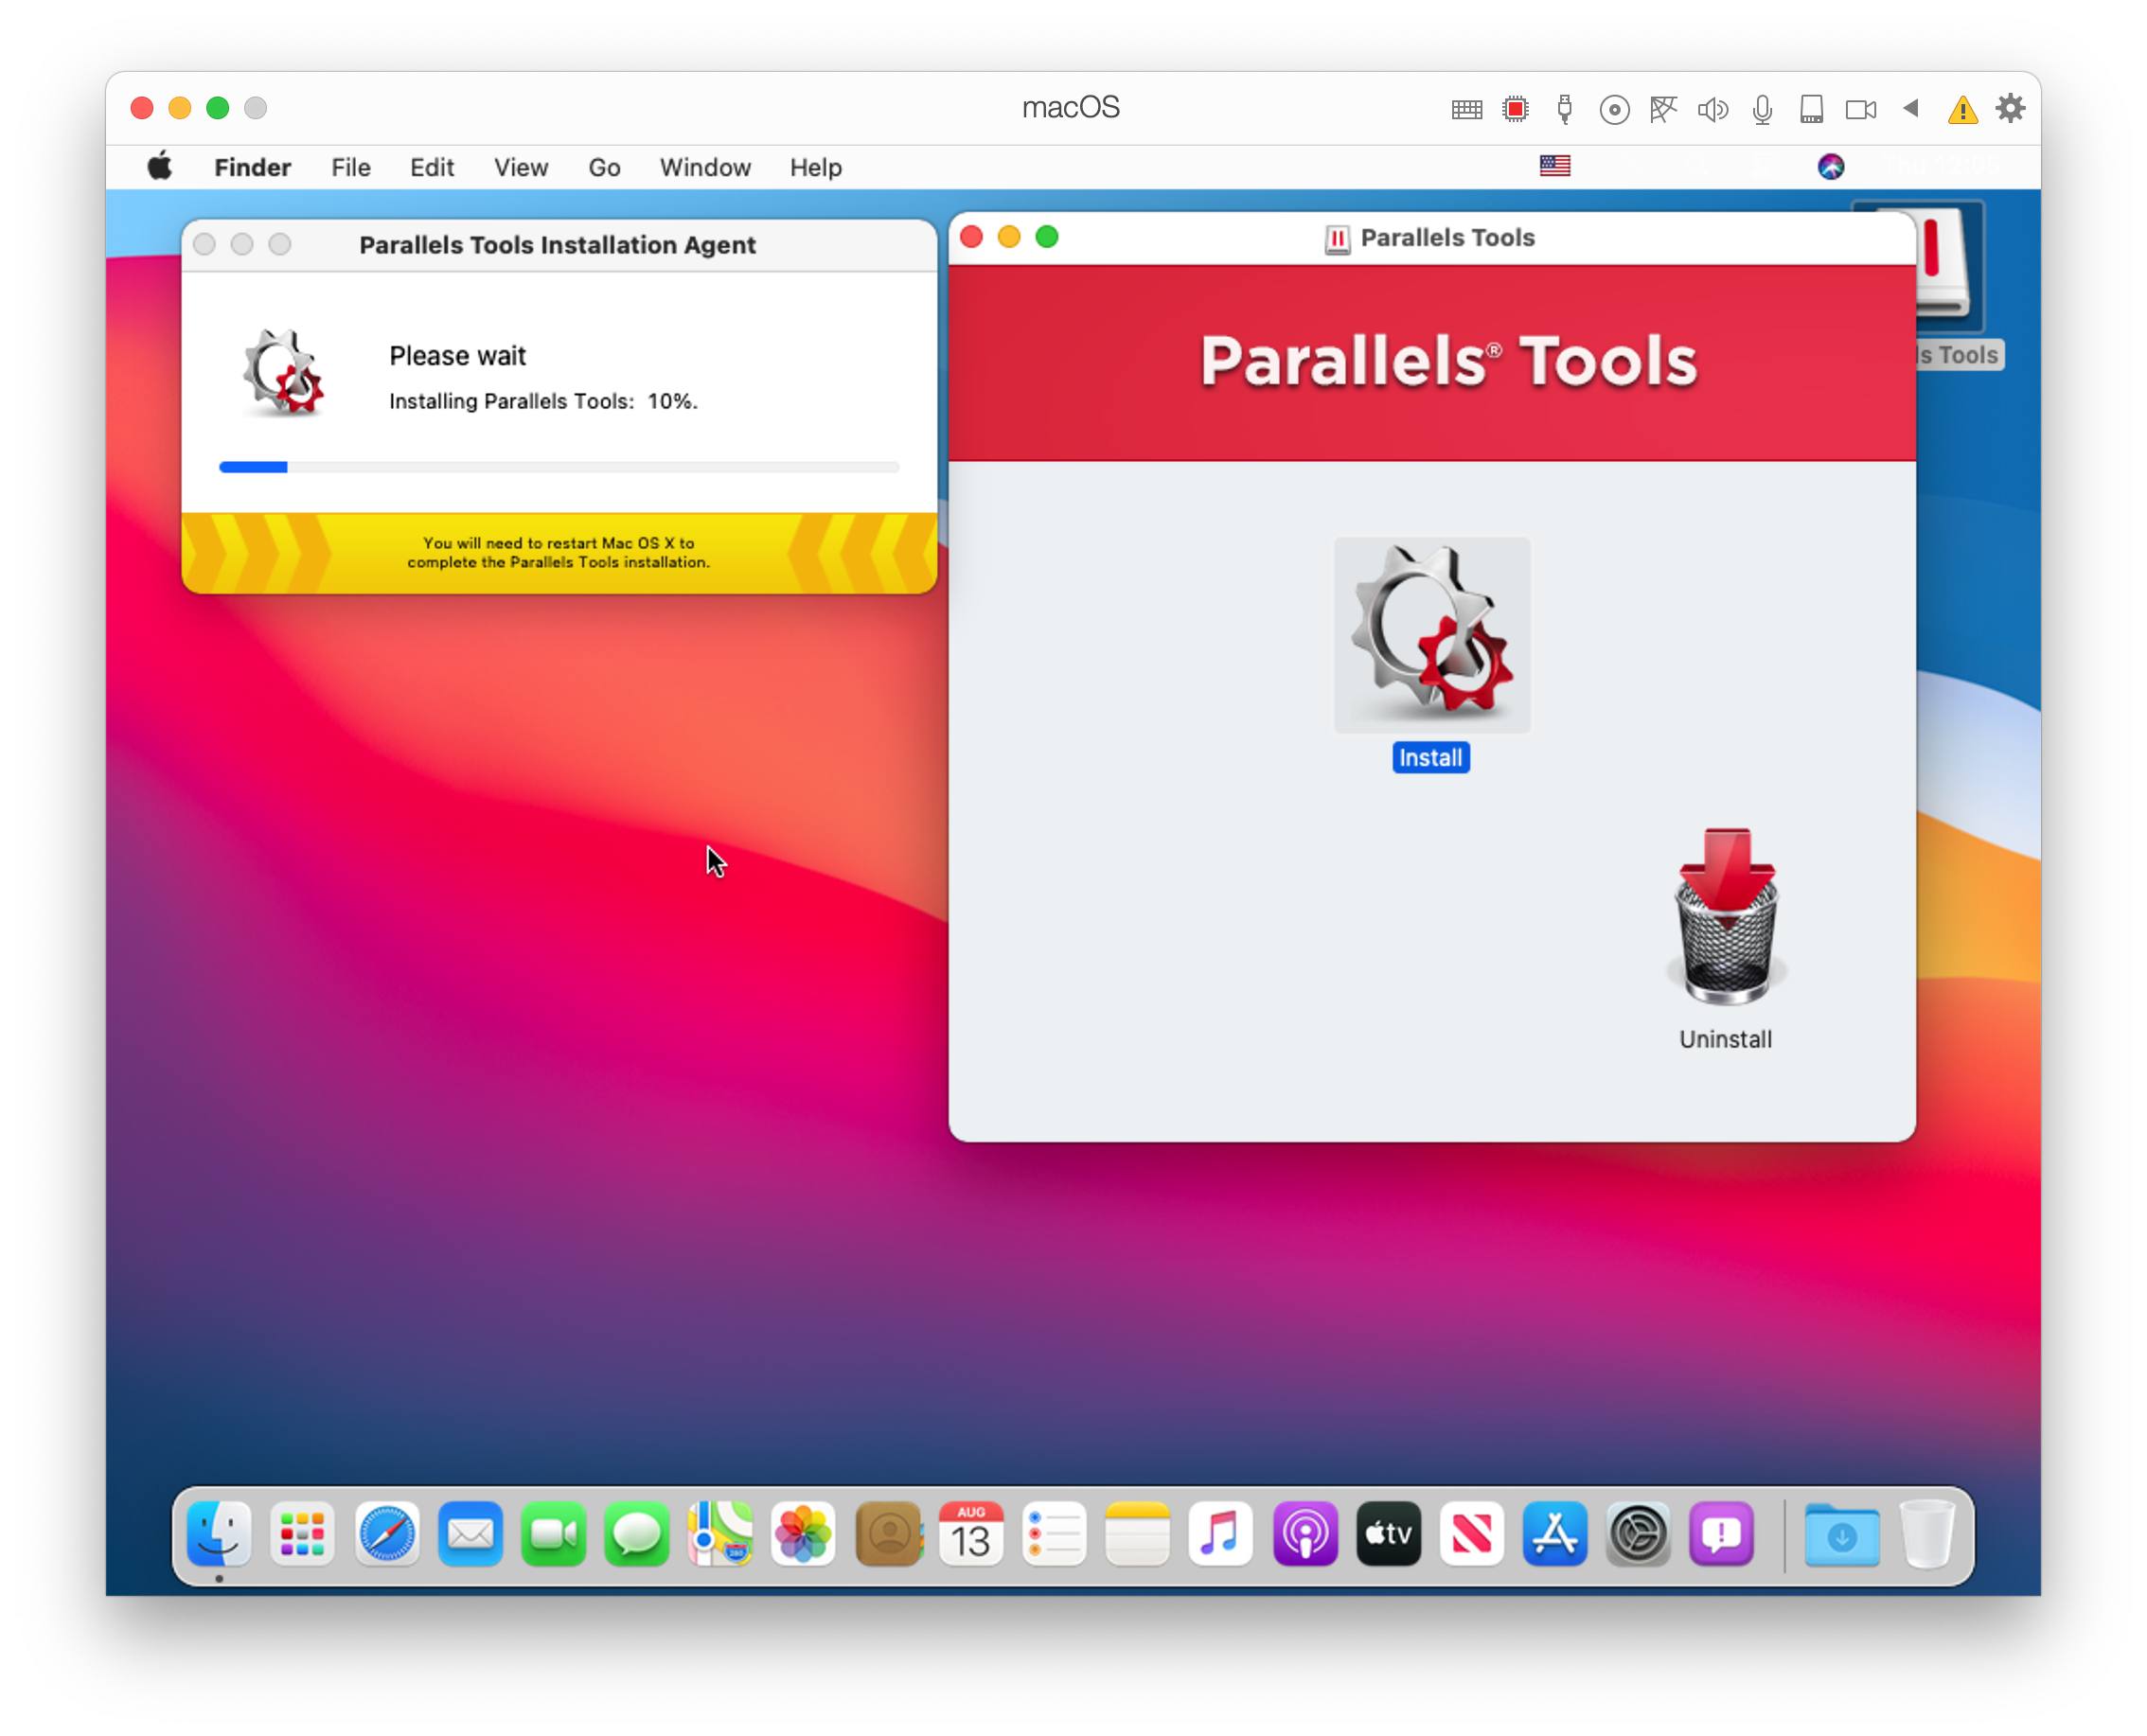Click the CPU chip status icon
The height and width of the screenshot is (1736, 2147).
point(1515,109)
